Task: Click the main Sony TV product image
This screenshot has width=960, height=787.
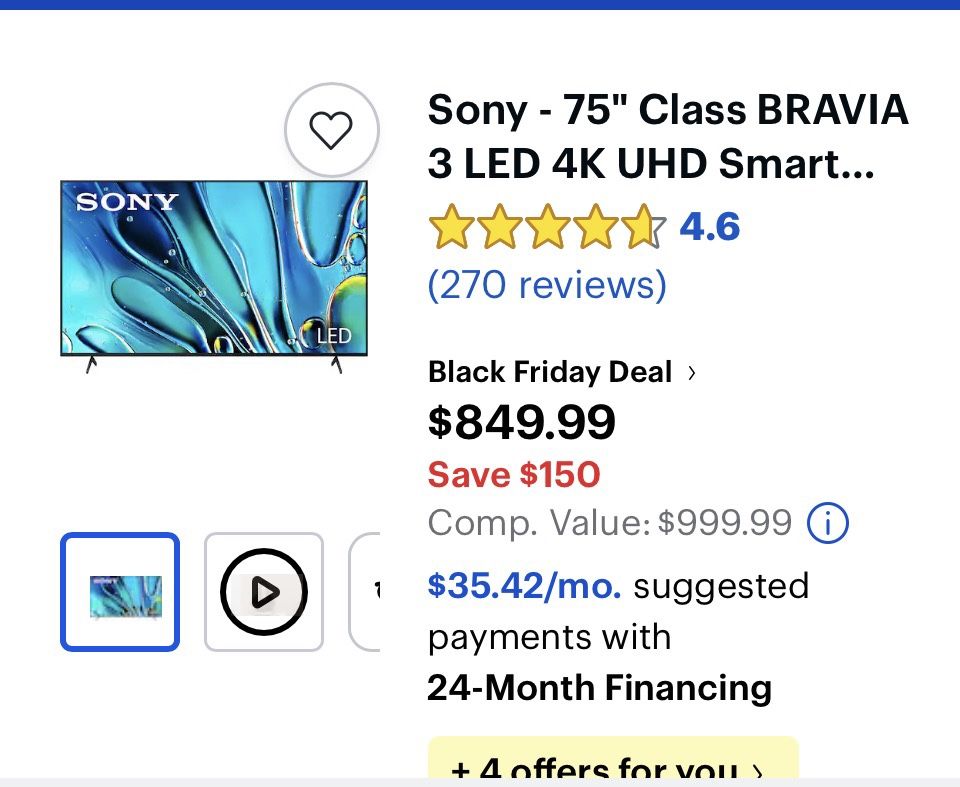Action: [213, 268]
